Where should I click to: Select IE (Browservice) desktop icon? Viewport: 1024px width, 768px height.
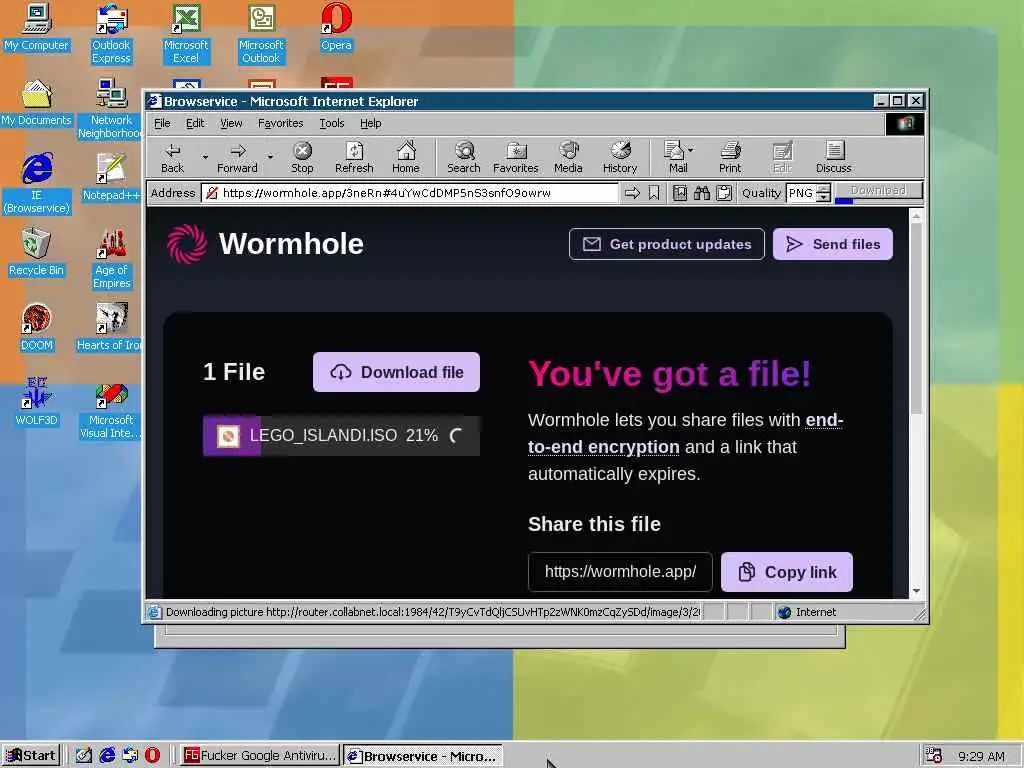[37, 184]
